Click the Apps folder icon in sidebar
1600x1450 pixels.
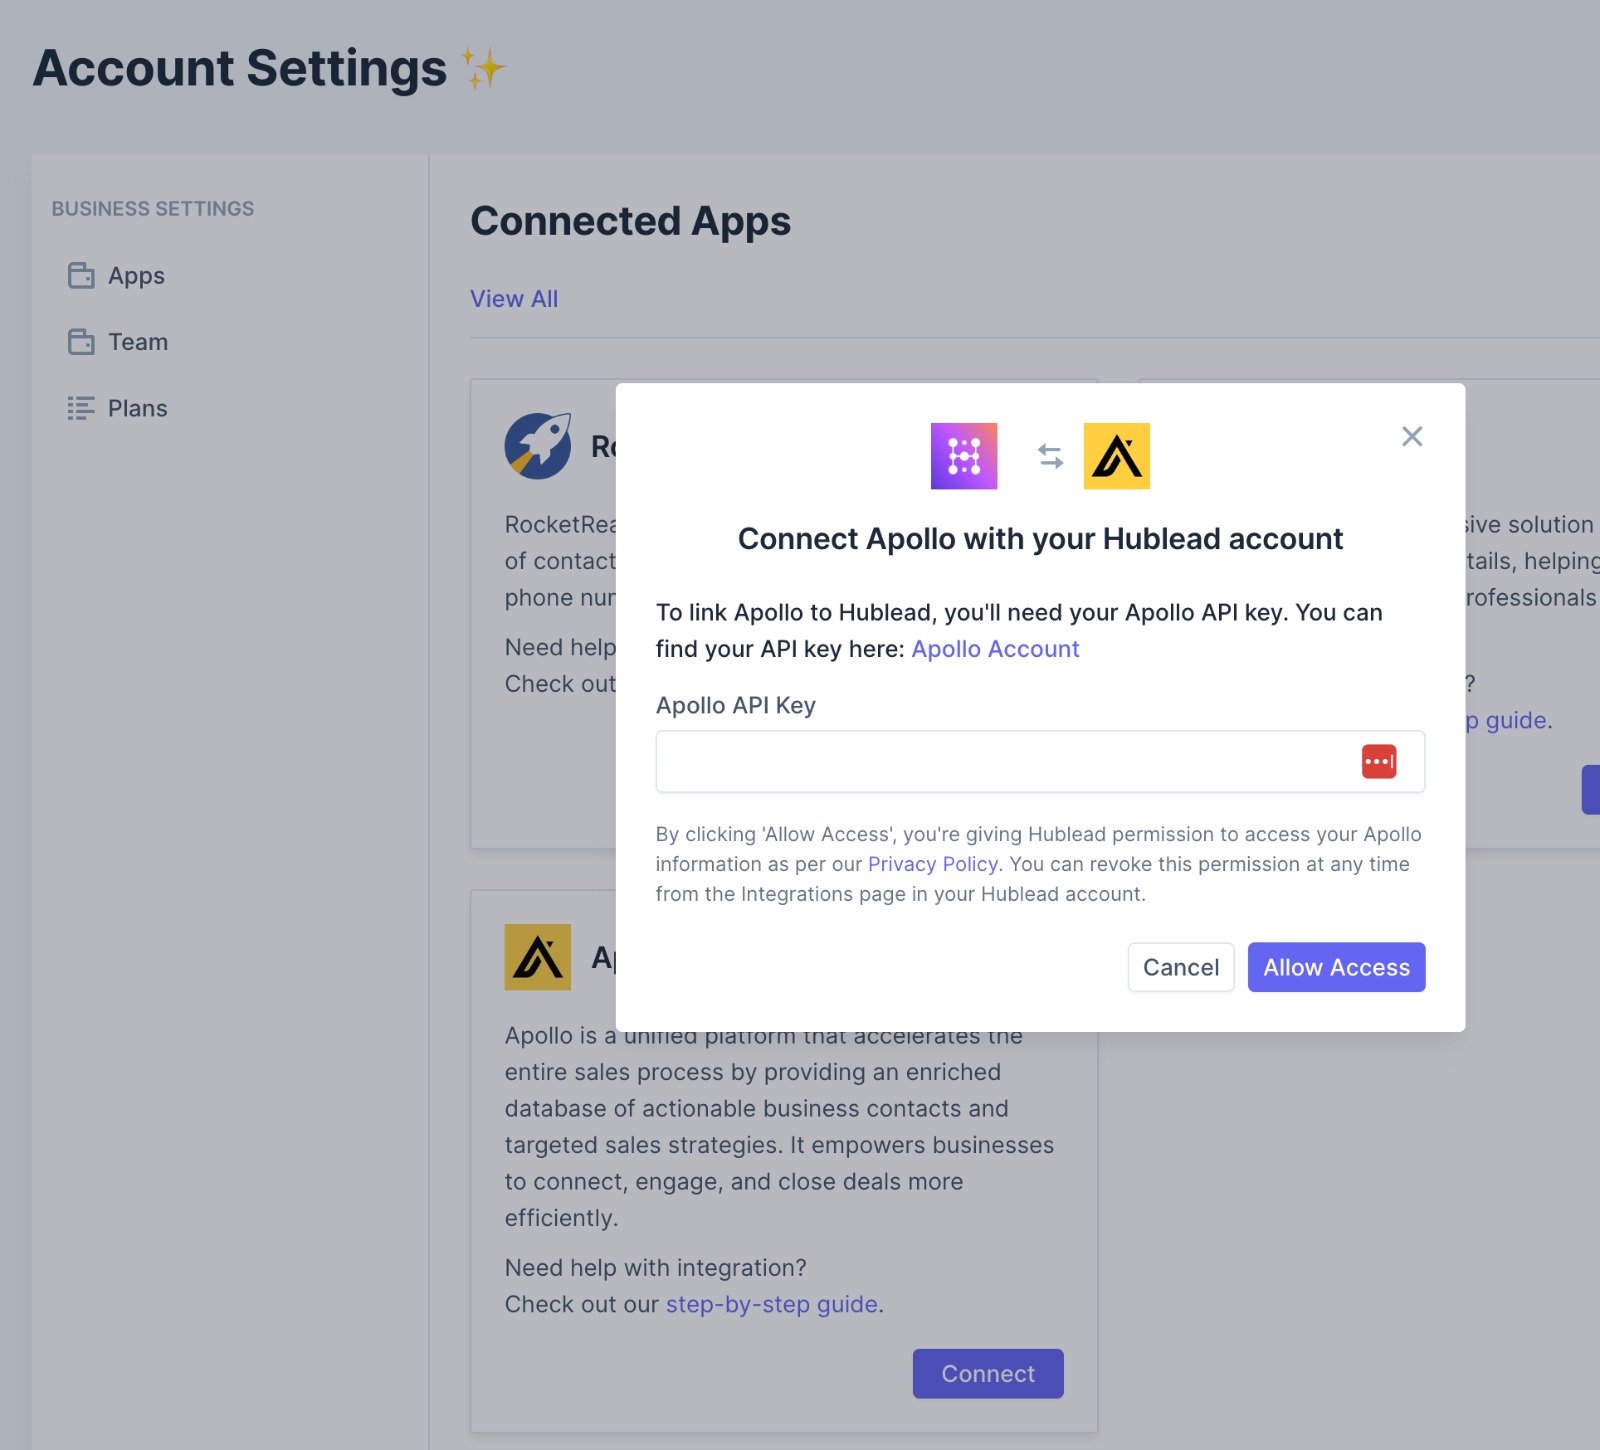coord(81,276)
